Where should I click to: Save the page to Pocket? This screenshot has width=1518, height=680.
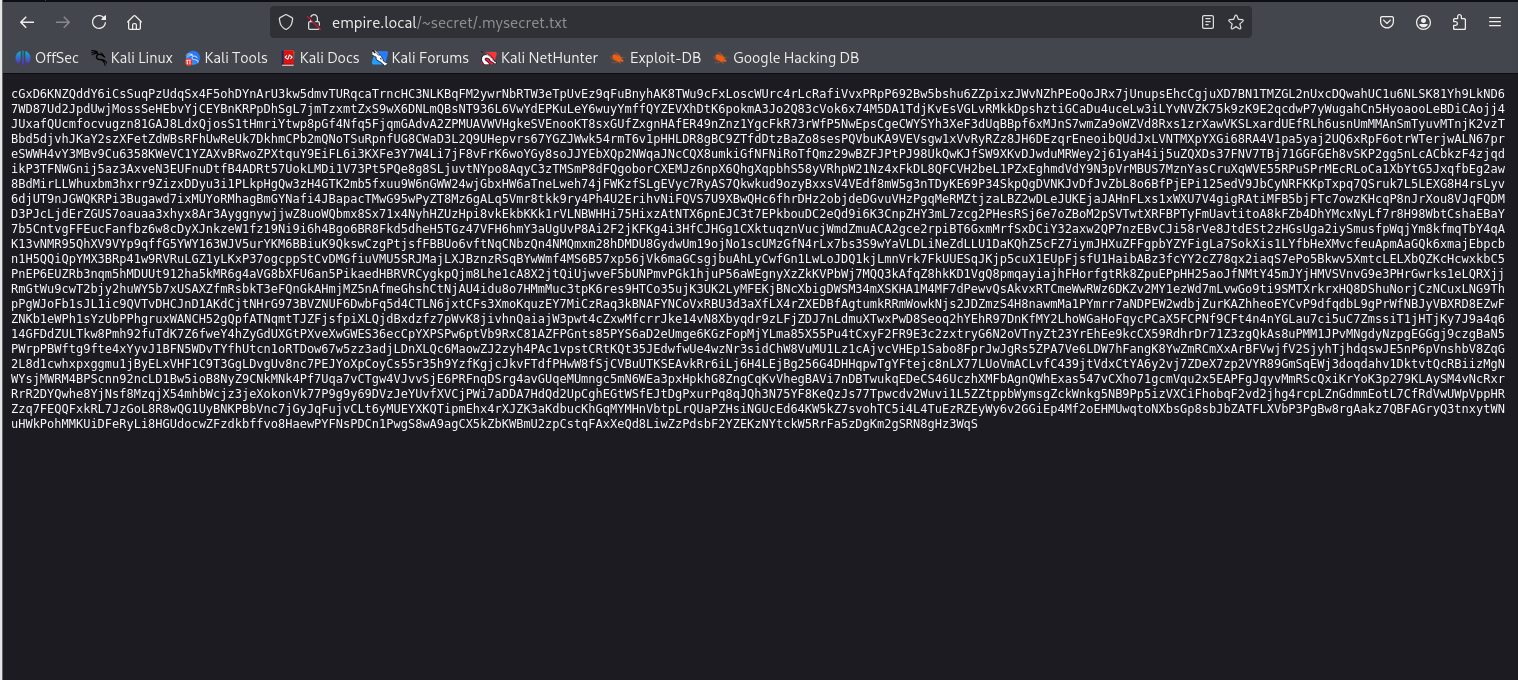coord(1388,22)
